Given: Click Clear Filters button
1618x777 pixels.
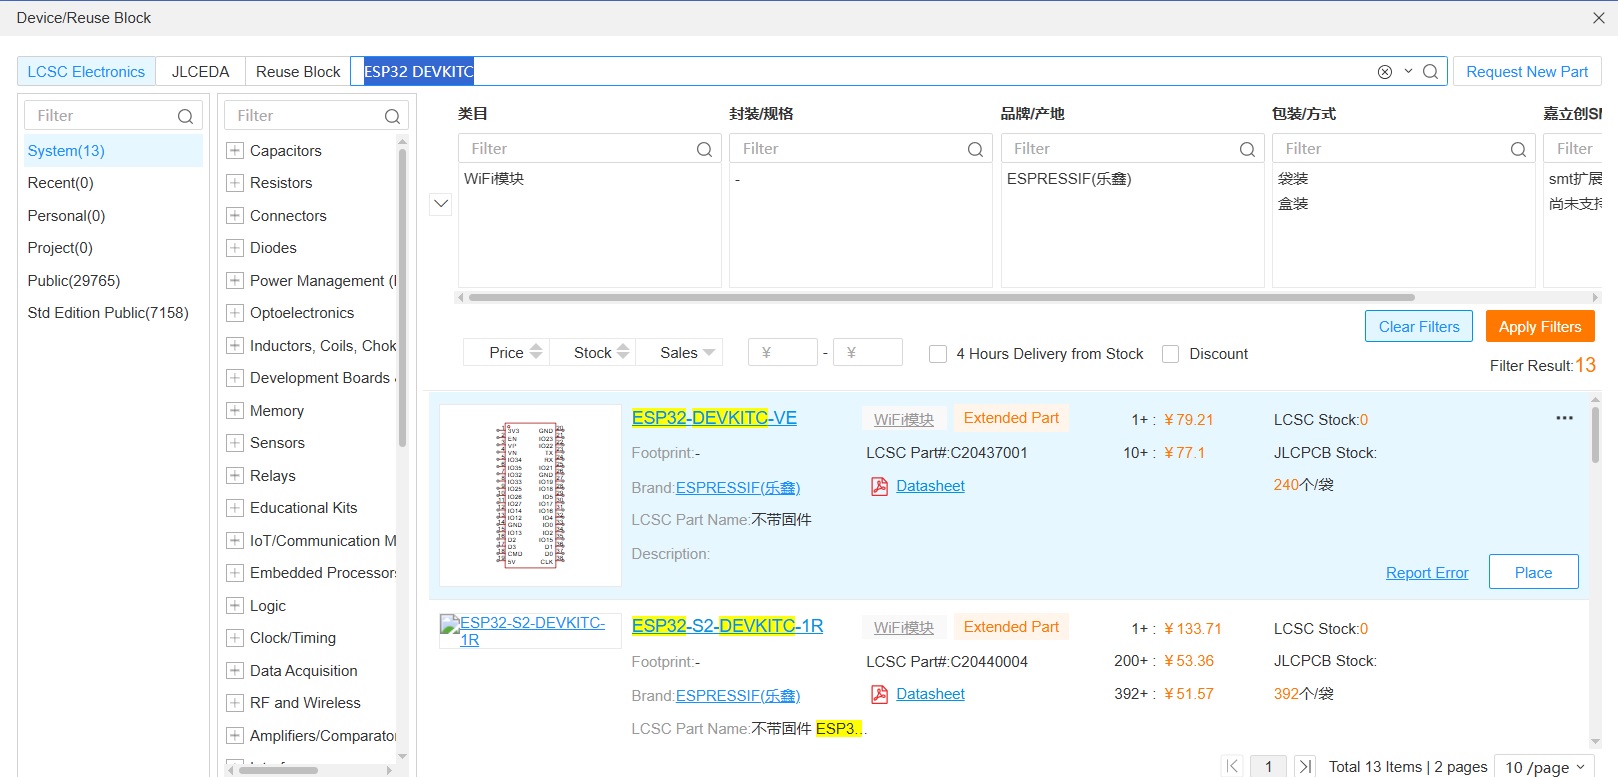Looking at the screenshot, I should point(1419,327).
